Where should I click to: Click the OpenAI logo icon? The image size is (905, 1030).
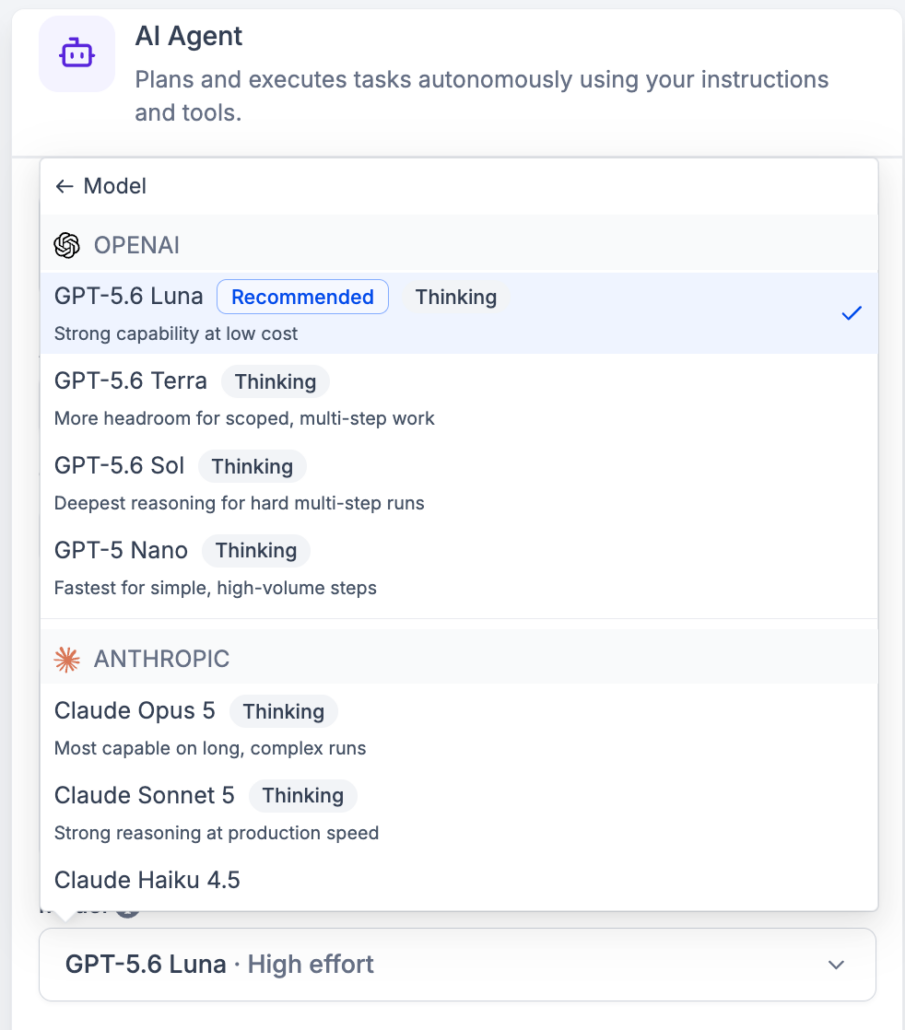(67, 246)
